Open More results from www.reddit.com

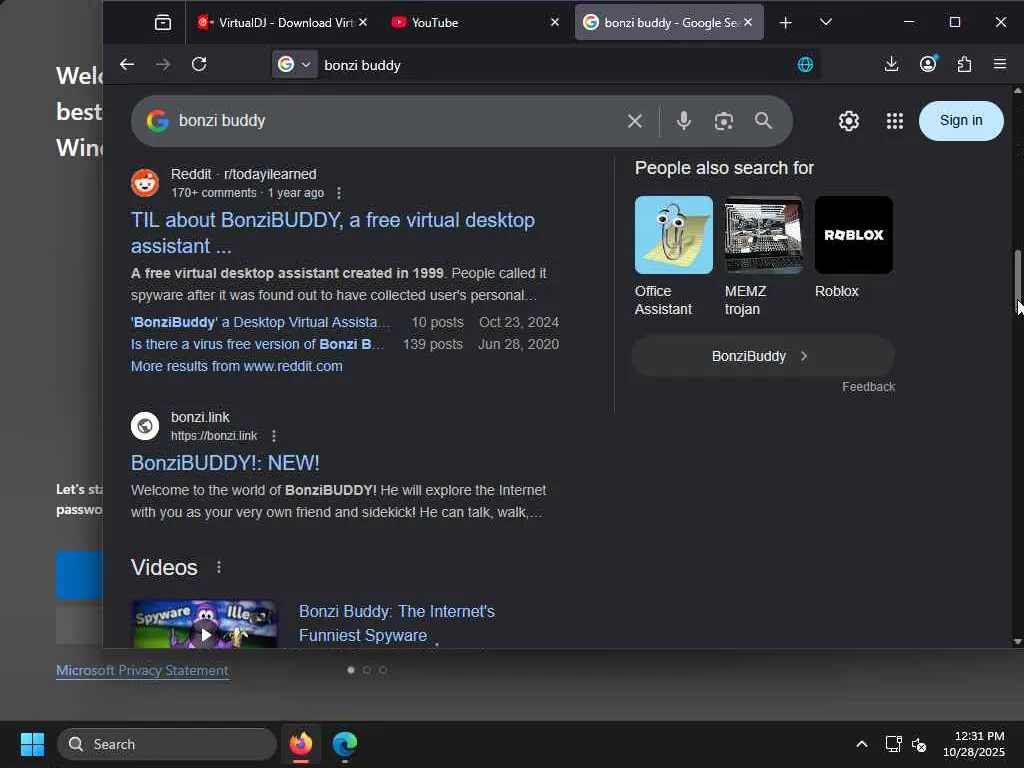236,366
